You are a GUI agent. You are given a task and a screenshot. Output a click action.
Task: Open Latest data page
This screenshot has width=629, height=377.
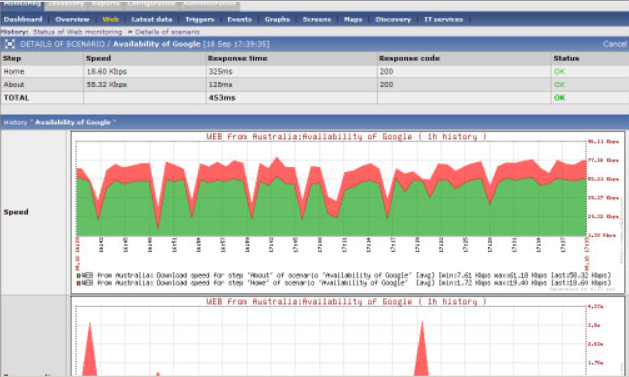tap(152, 19)
